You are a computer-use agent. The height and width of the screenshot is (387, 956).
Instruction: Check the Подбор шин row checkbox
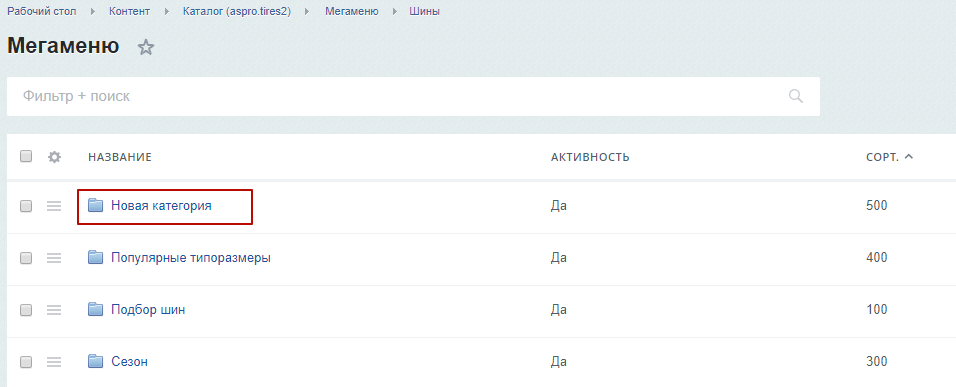tap(26, 310)
